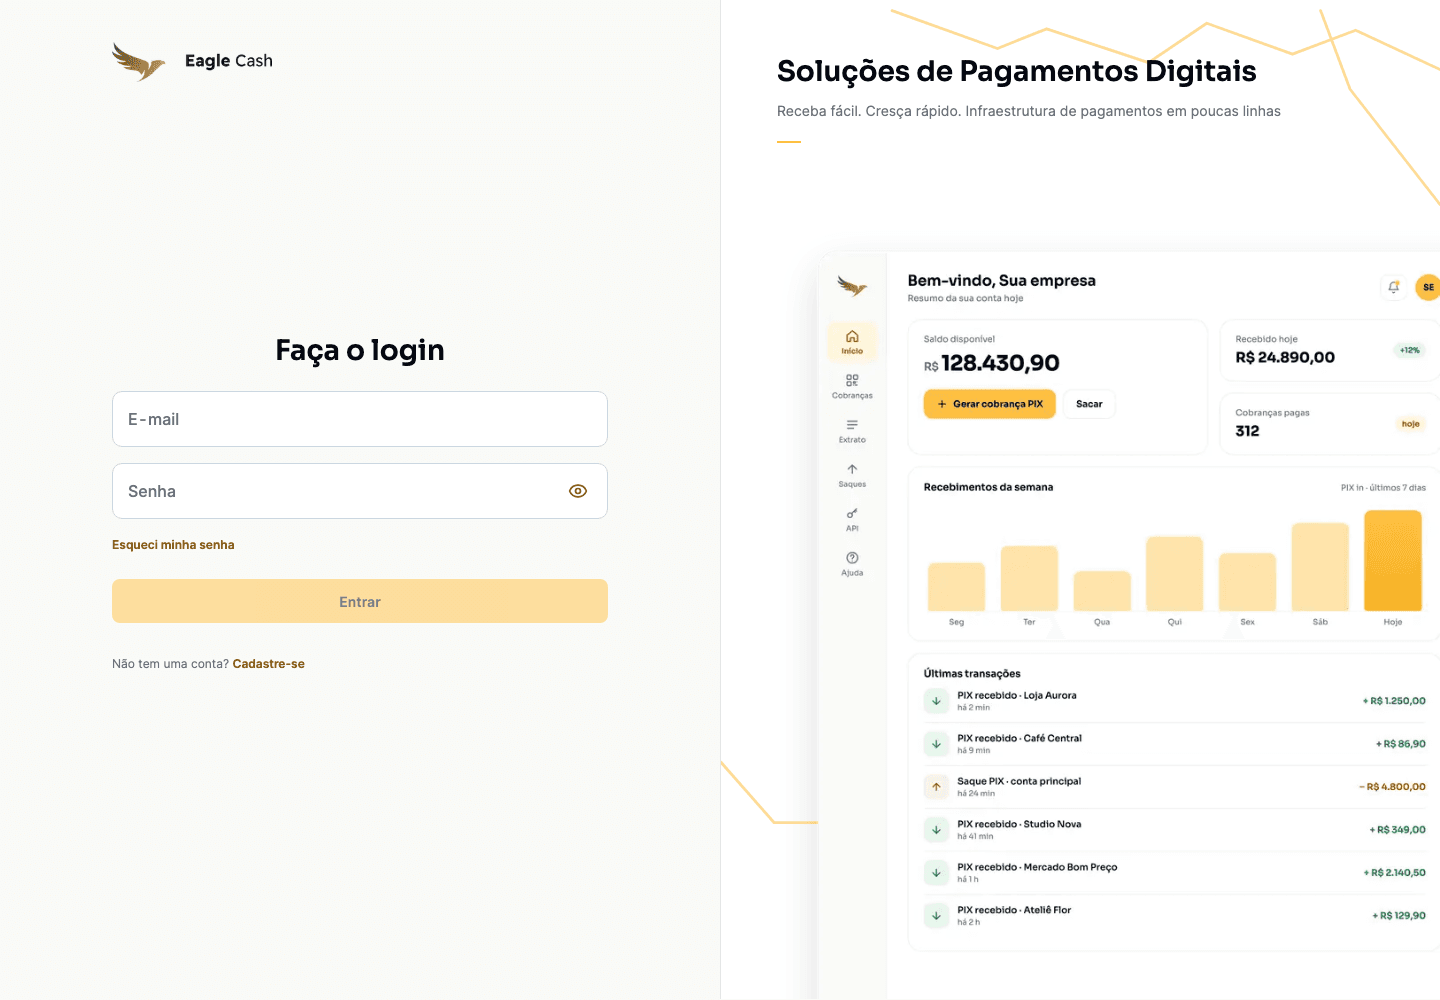Click the PIX in · últimos 7 dias label
1440x1000 pixels.
[1383, 488]
